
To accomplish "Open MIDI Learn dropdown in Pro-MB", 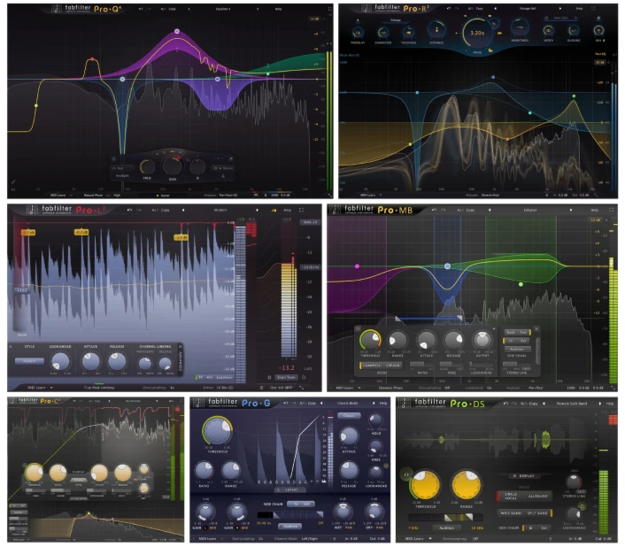I will pyautogui.click(x=347, y=388).
